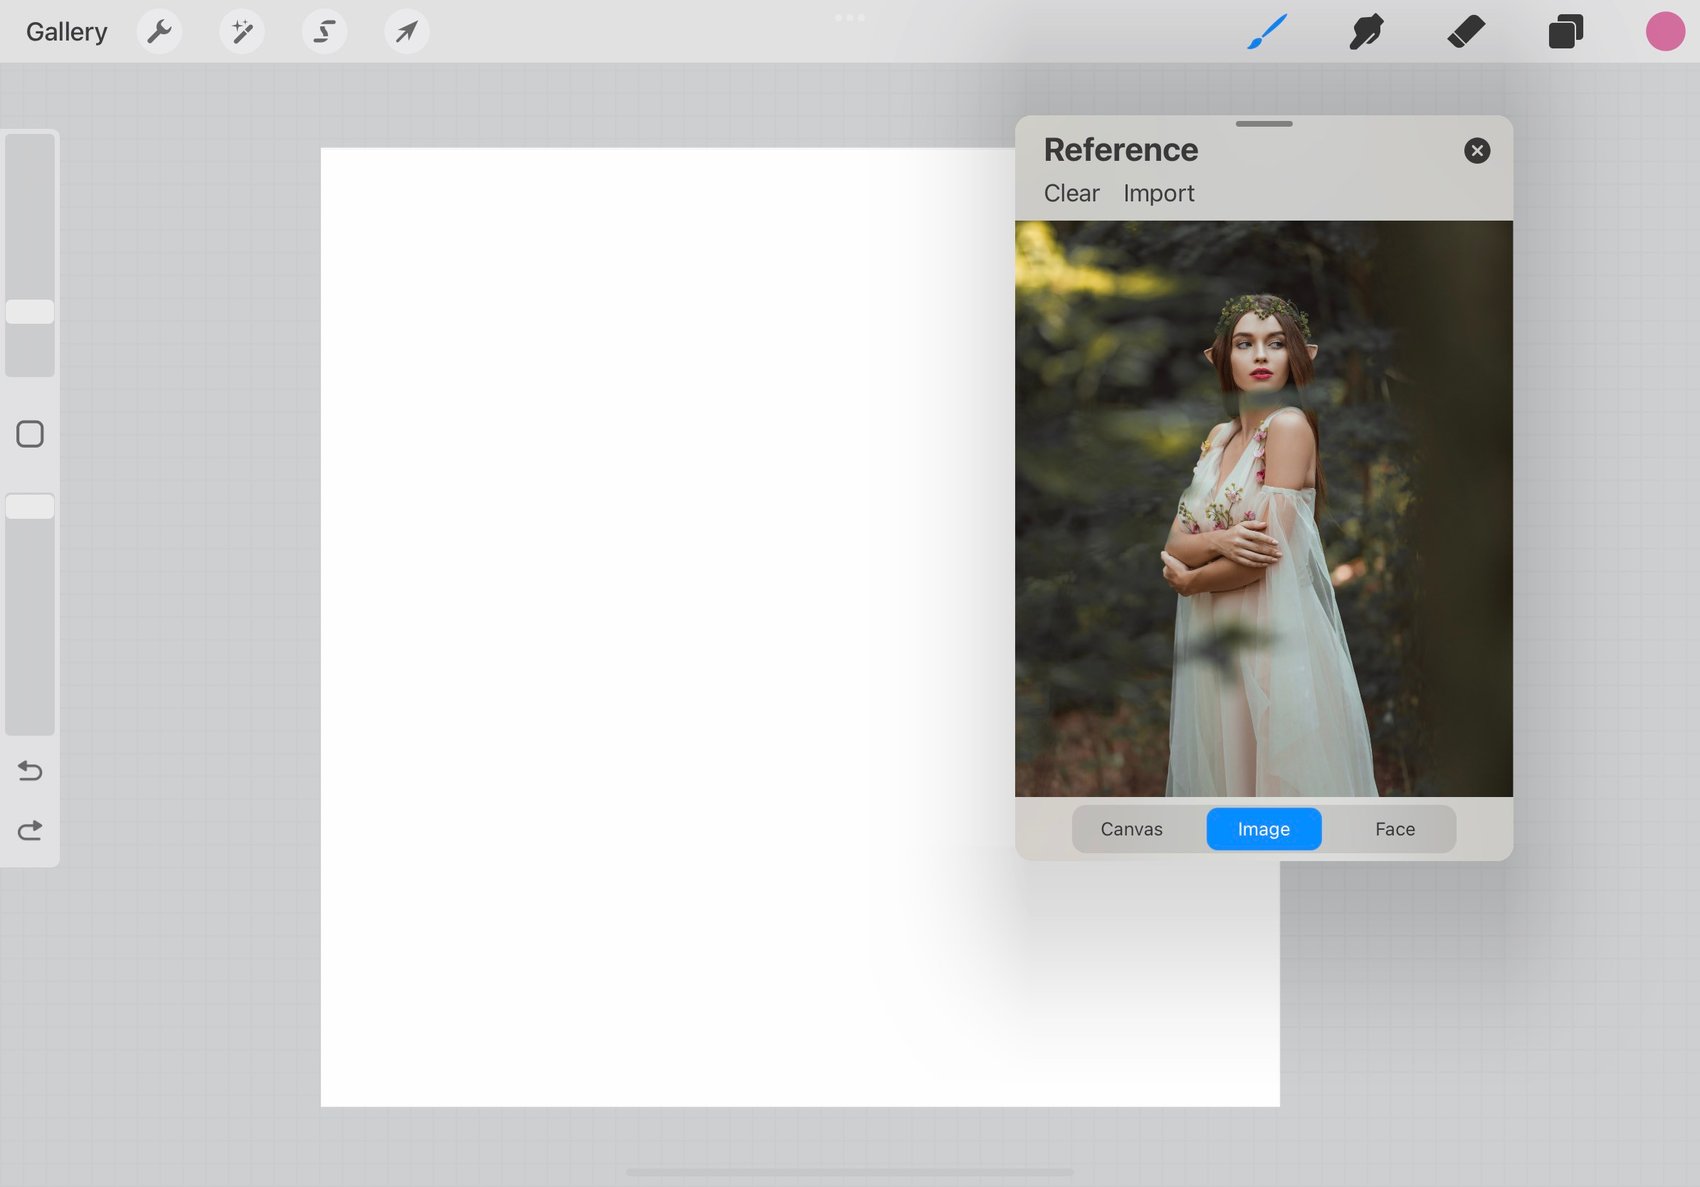Activate the Transform arrow tool
This screenshot has width=1700, height=1187.
[406, 32]
